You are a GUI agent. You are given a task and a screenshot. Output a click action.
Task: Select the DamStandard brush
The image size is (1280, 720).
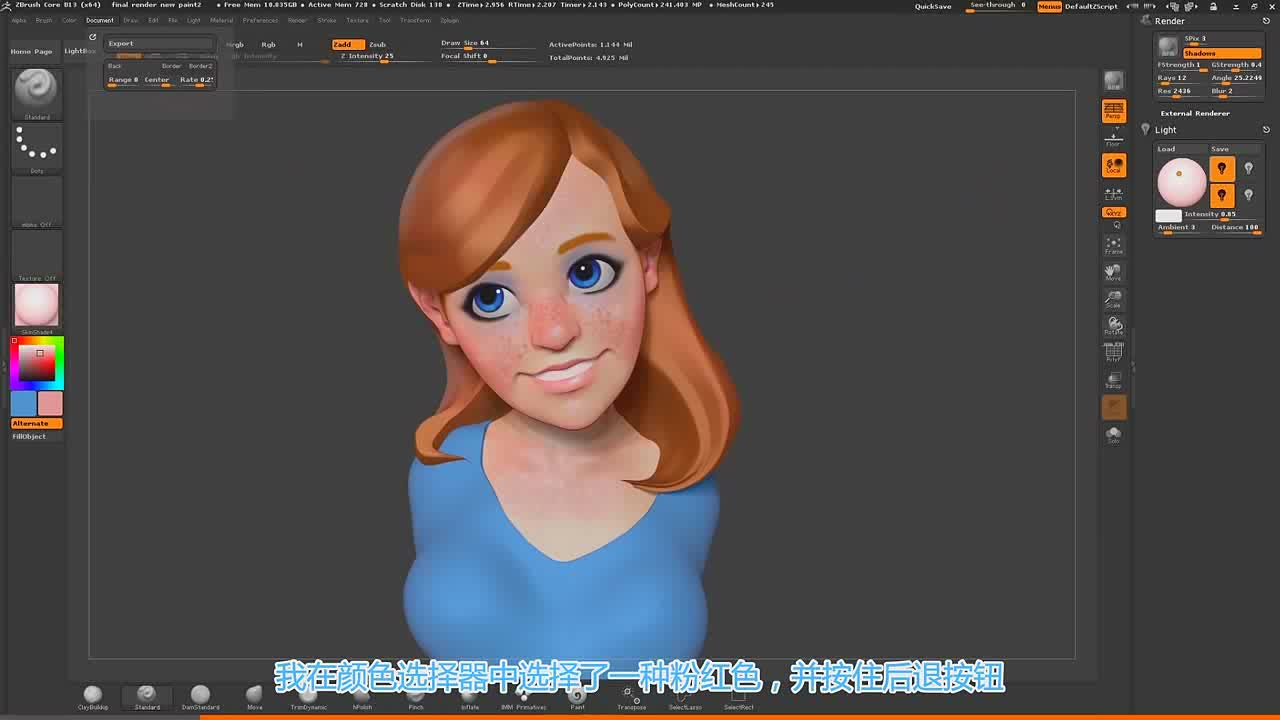click(x=200, y=695)
